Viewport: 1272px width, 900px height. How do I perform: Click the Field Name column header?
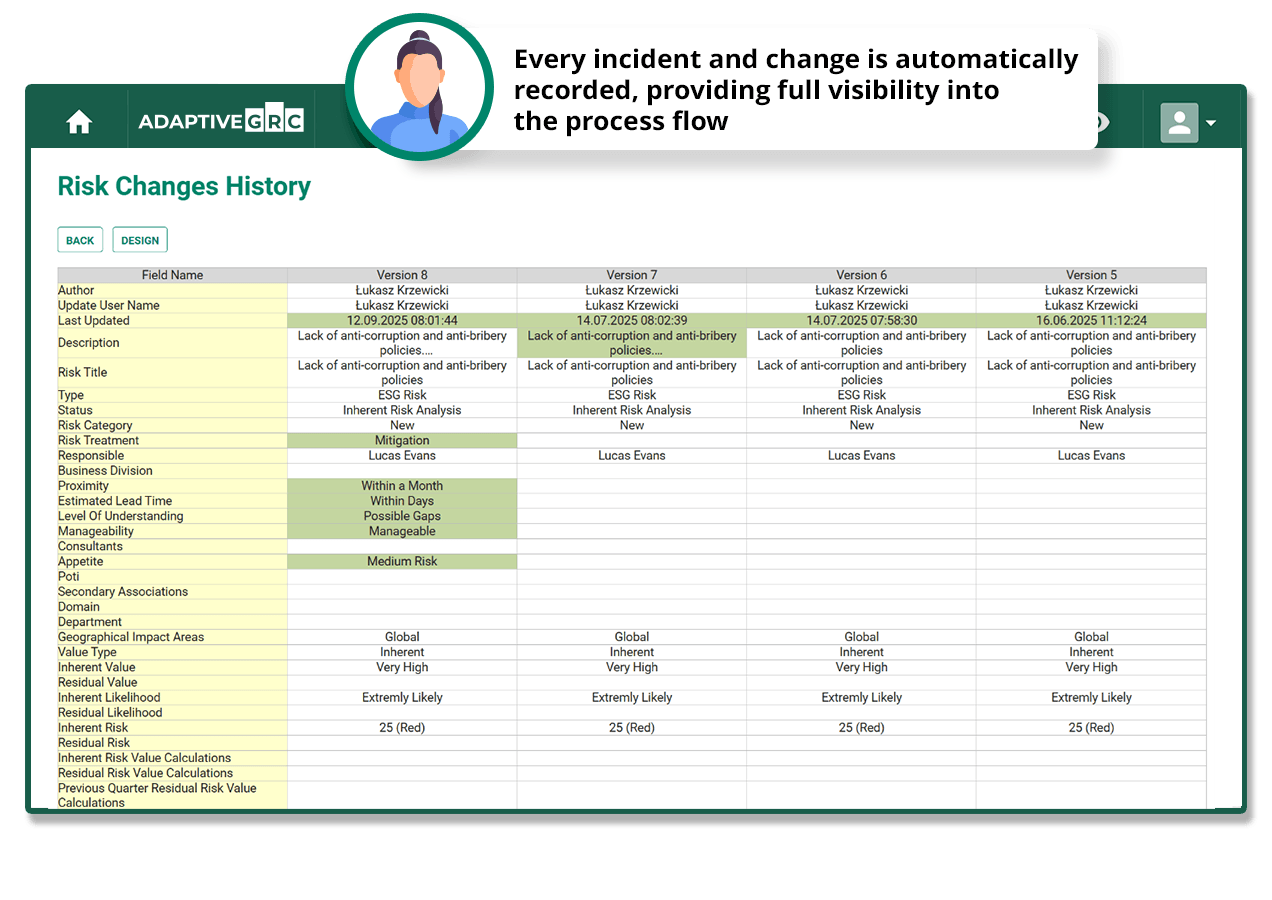pos(172,275)
